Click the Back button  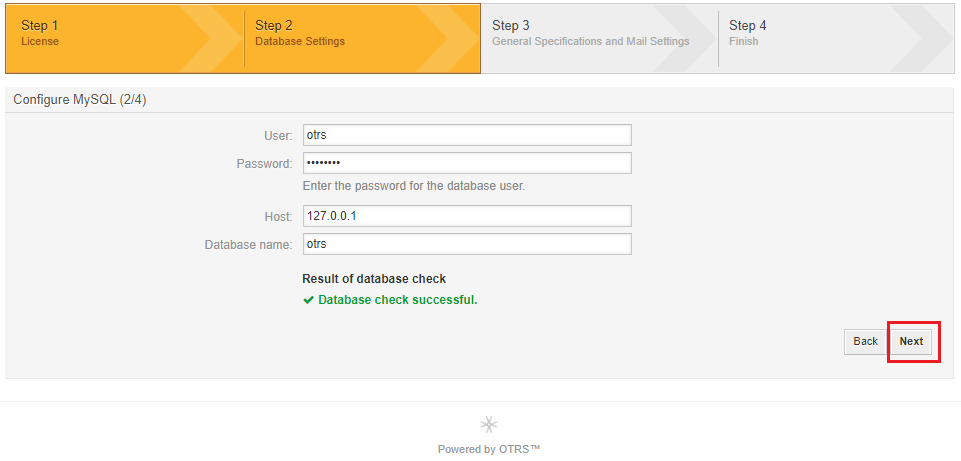point(865,341)
